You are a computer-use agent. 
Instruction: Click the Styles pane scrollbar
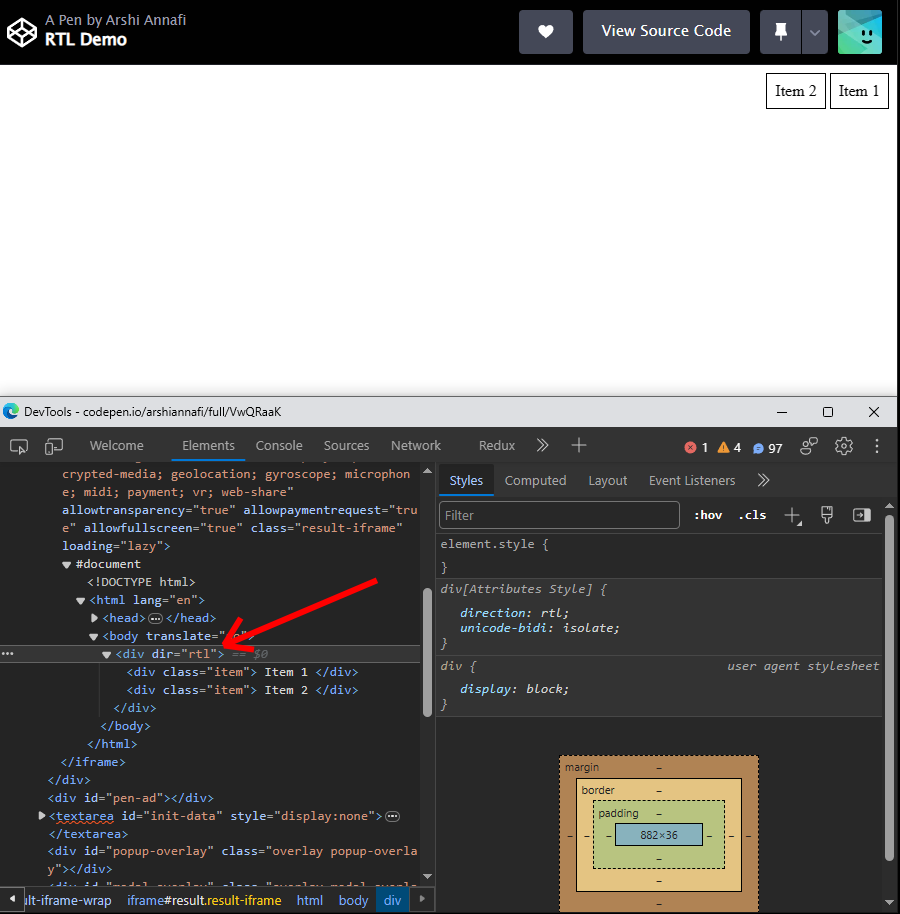click(889, 687)
